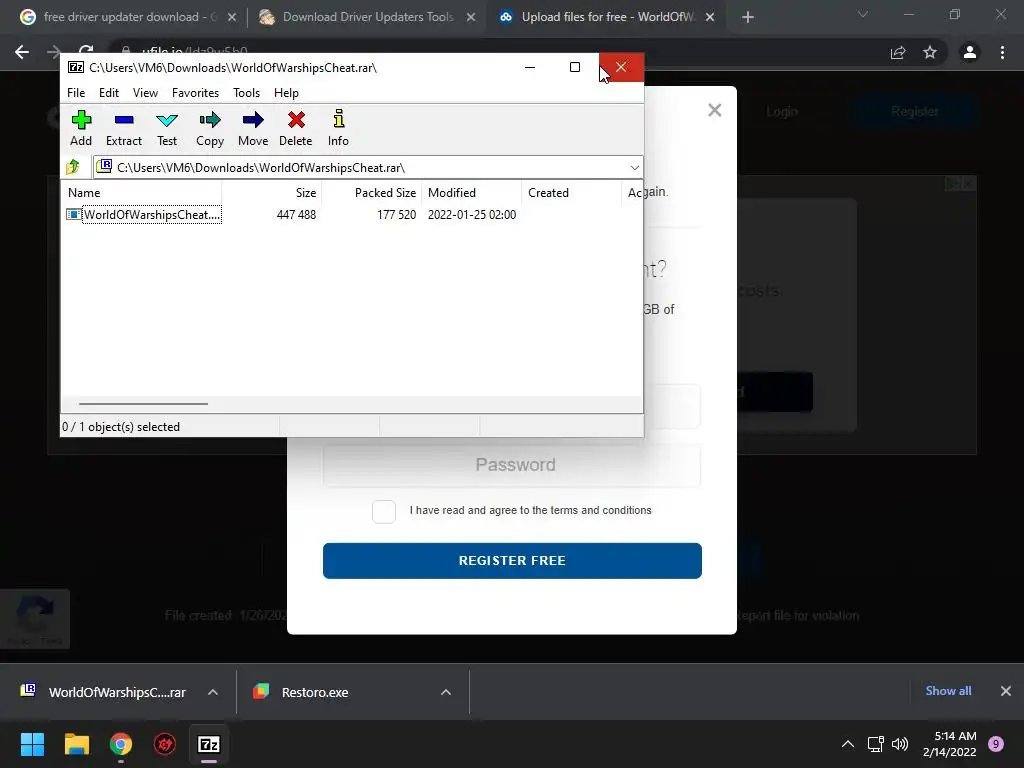Open the Favorites menu

(x=195, y=93)
